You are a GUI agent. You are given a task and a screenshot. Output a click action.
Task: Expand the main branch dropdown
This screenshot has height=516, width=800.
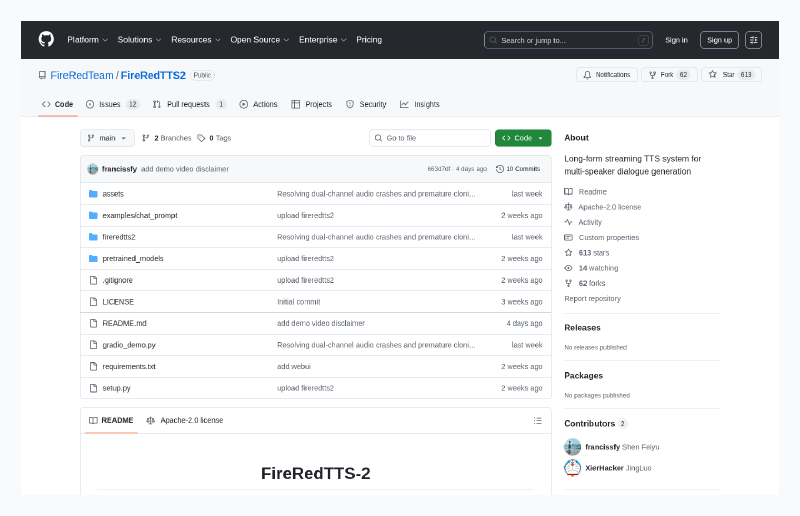point(105,138)
